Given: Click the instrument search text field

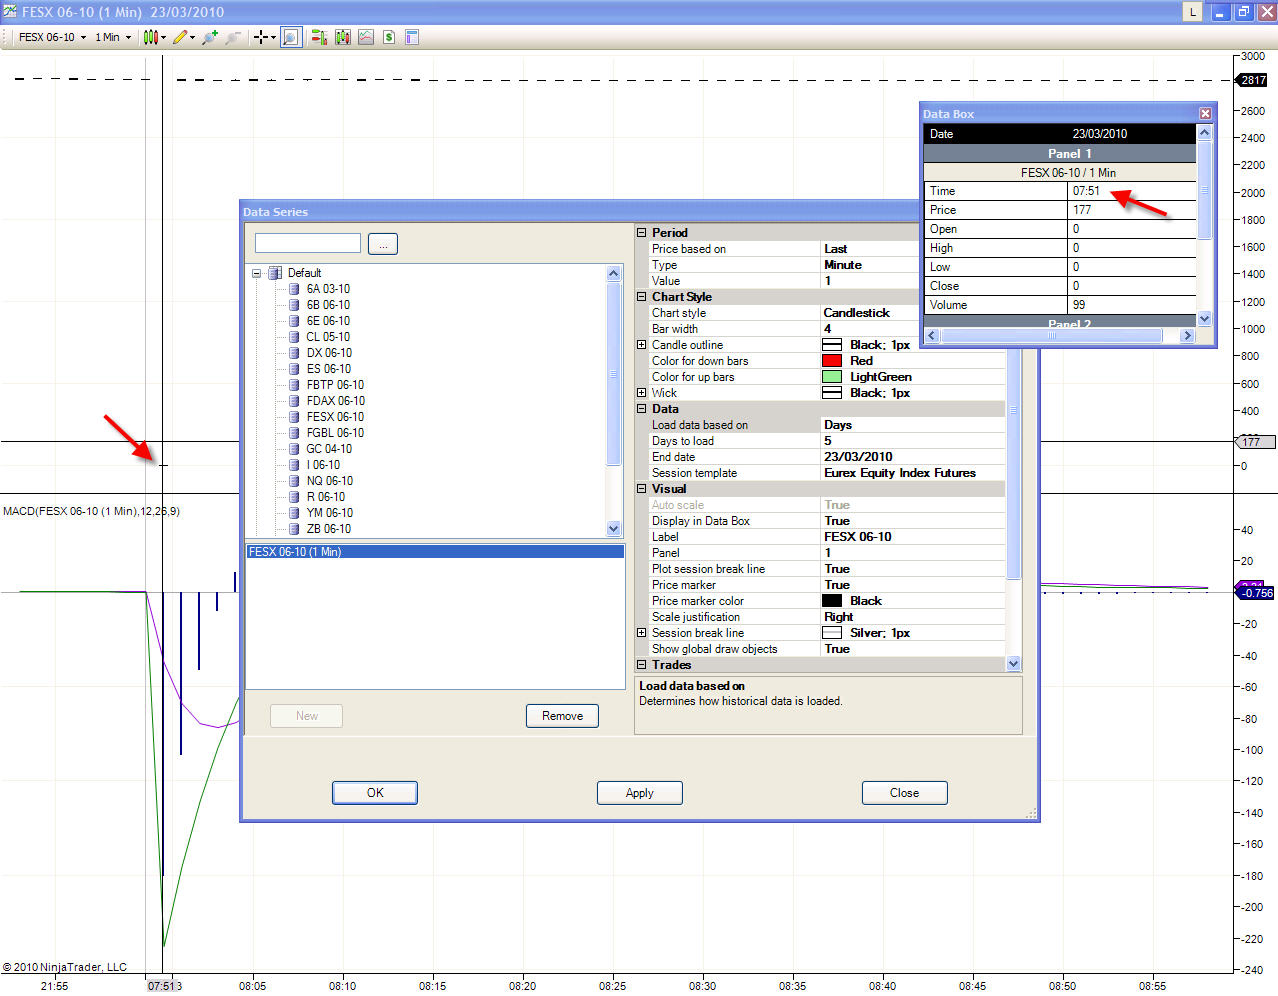Looking at the screenshot, I should pyautogui.click(x=308, y=243).
